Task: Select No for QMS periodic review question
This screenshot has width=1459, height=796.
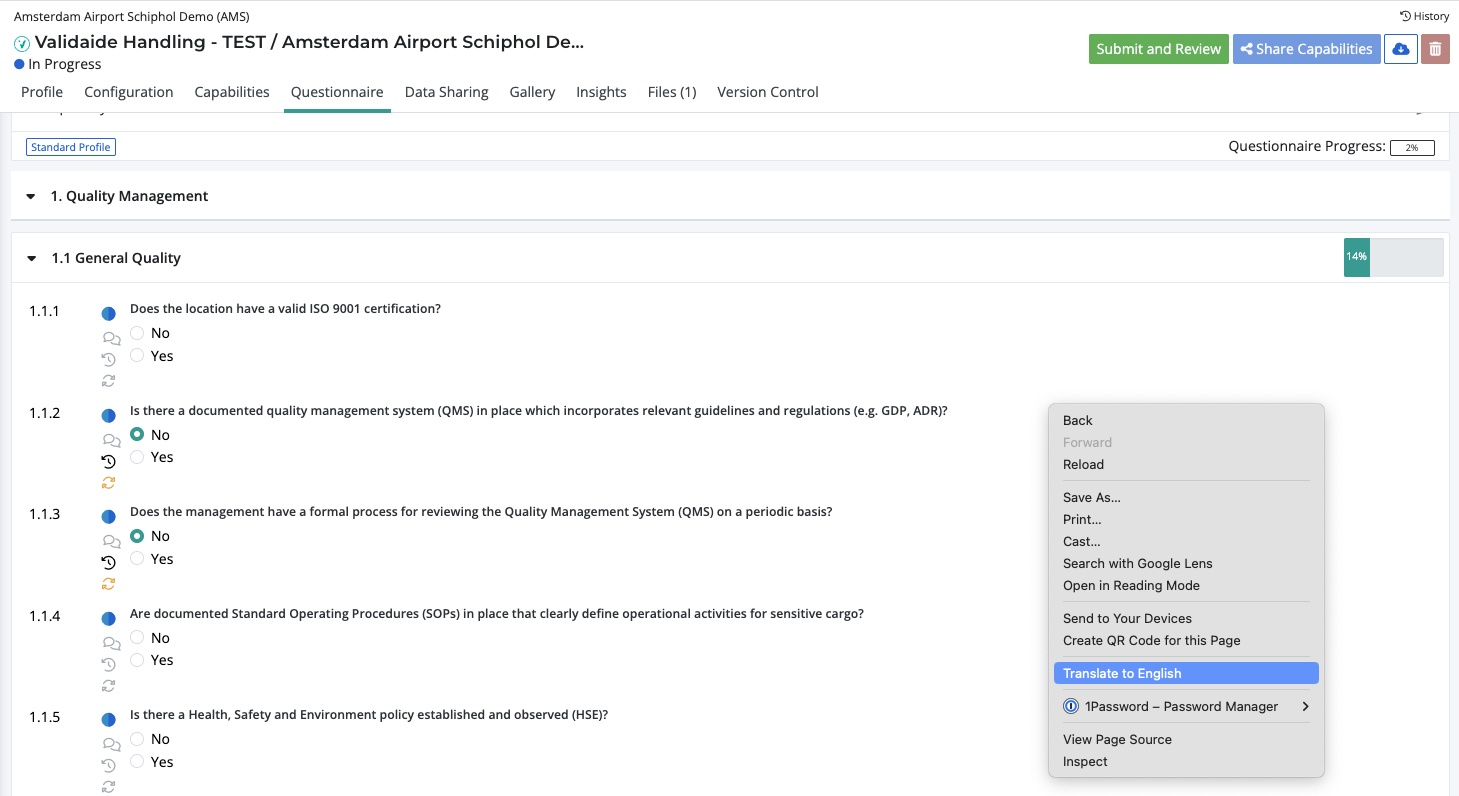Action: pos(137,536)
